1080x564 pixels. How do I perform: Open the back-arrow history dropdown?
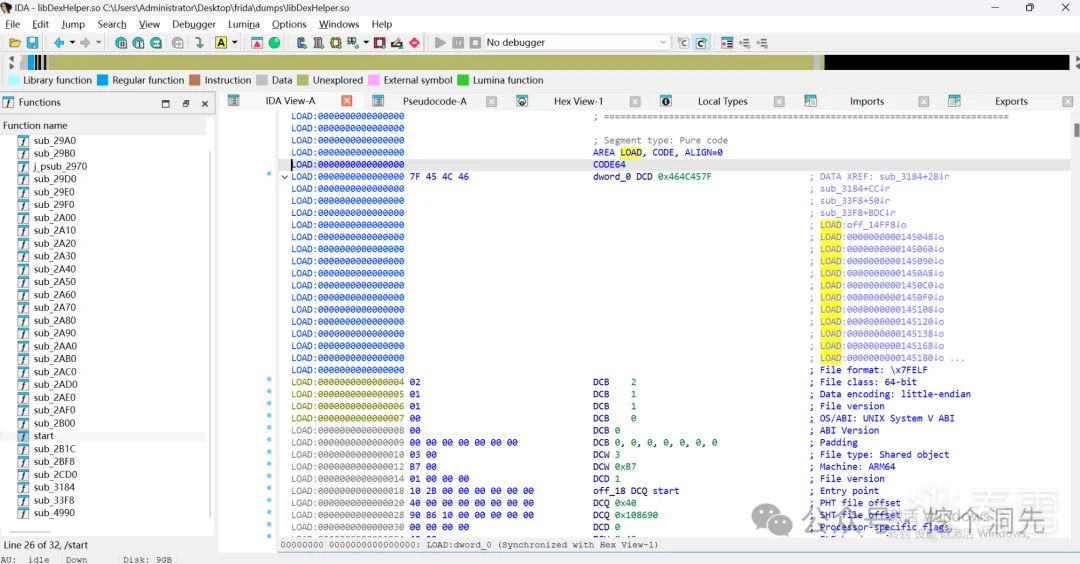point(72,43)
